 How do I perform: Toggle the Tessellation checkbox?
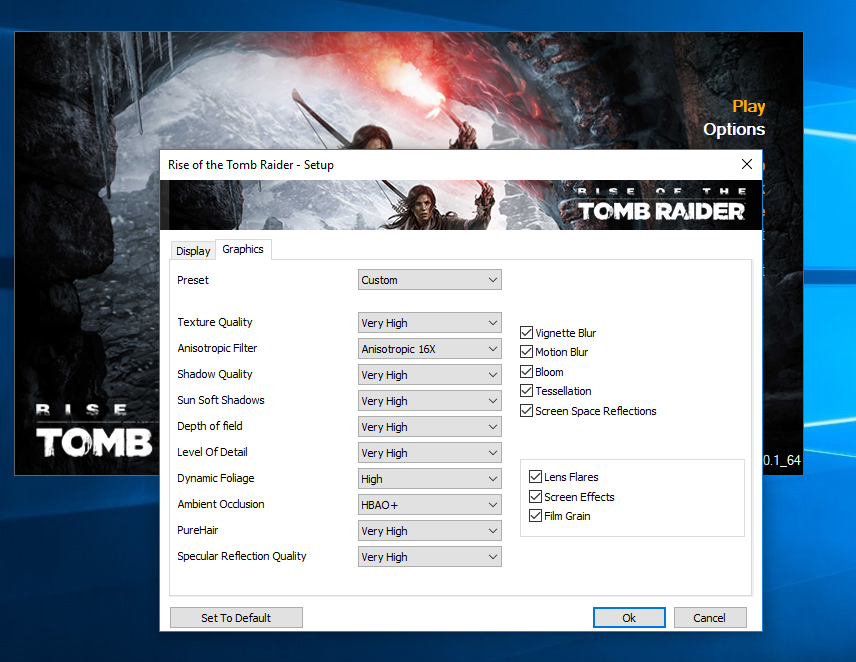(526, 391)
